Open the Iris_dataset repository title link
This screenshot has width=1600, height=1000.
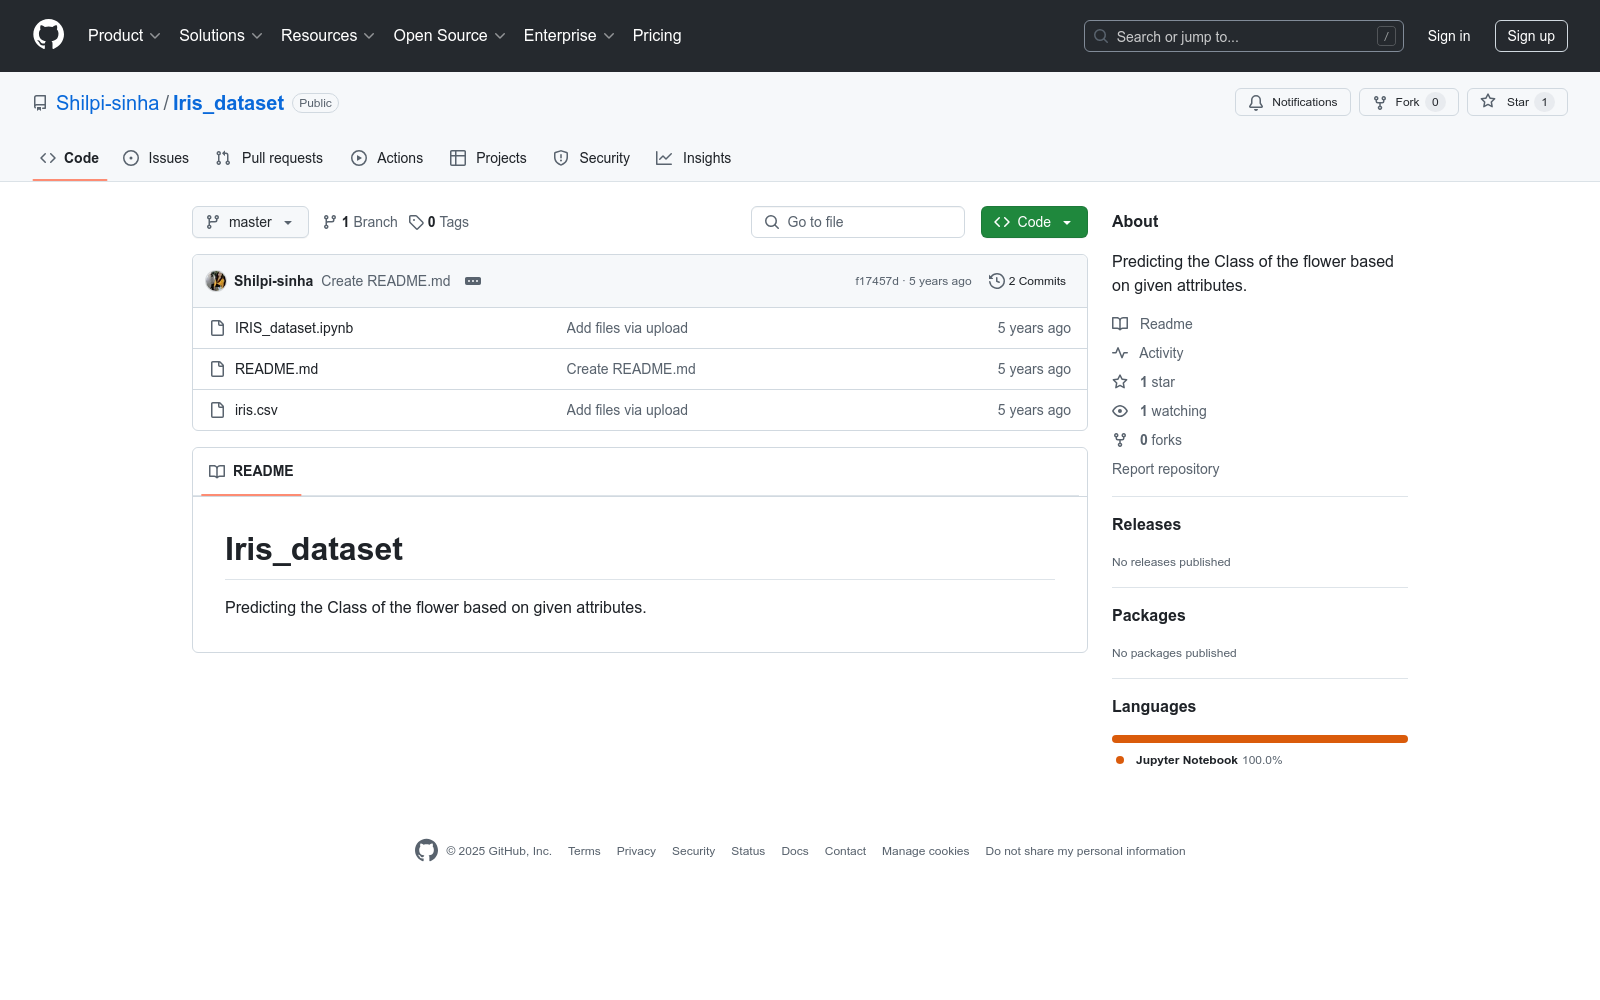228,103
